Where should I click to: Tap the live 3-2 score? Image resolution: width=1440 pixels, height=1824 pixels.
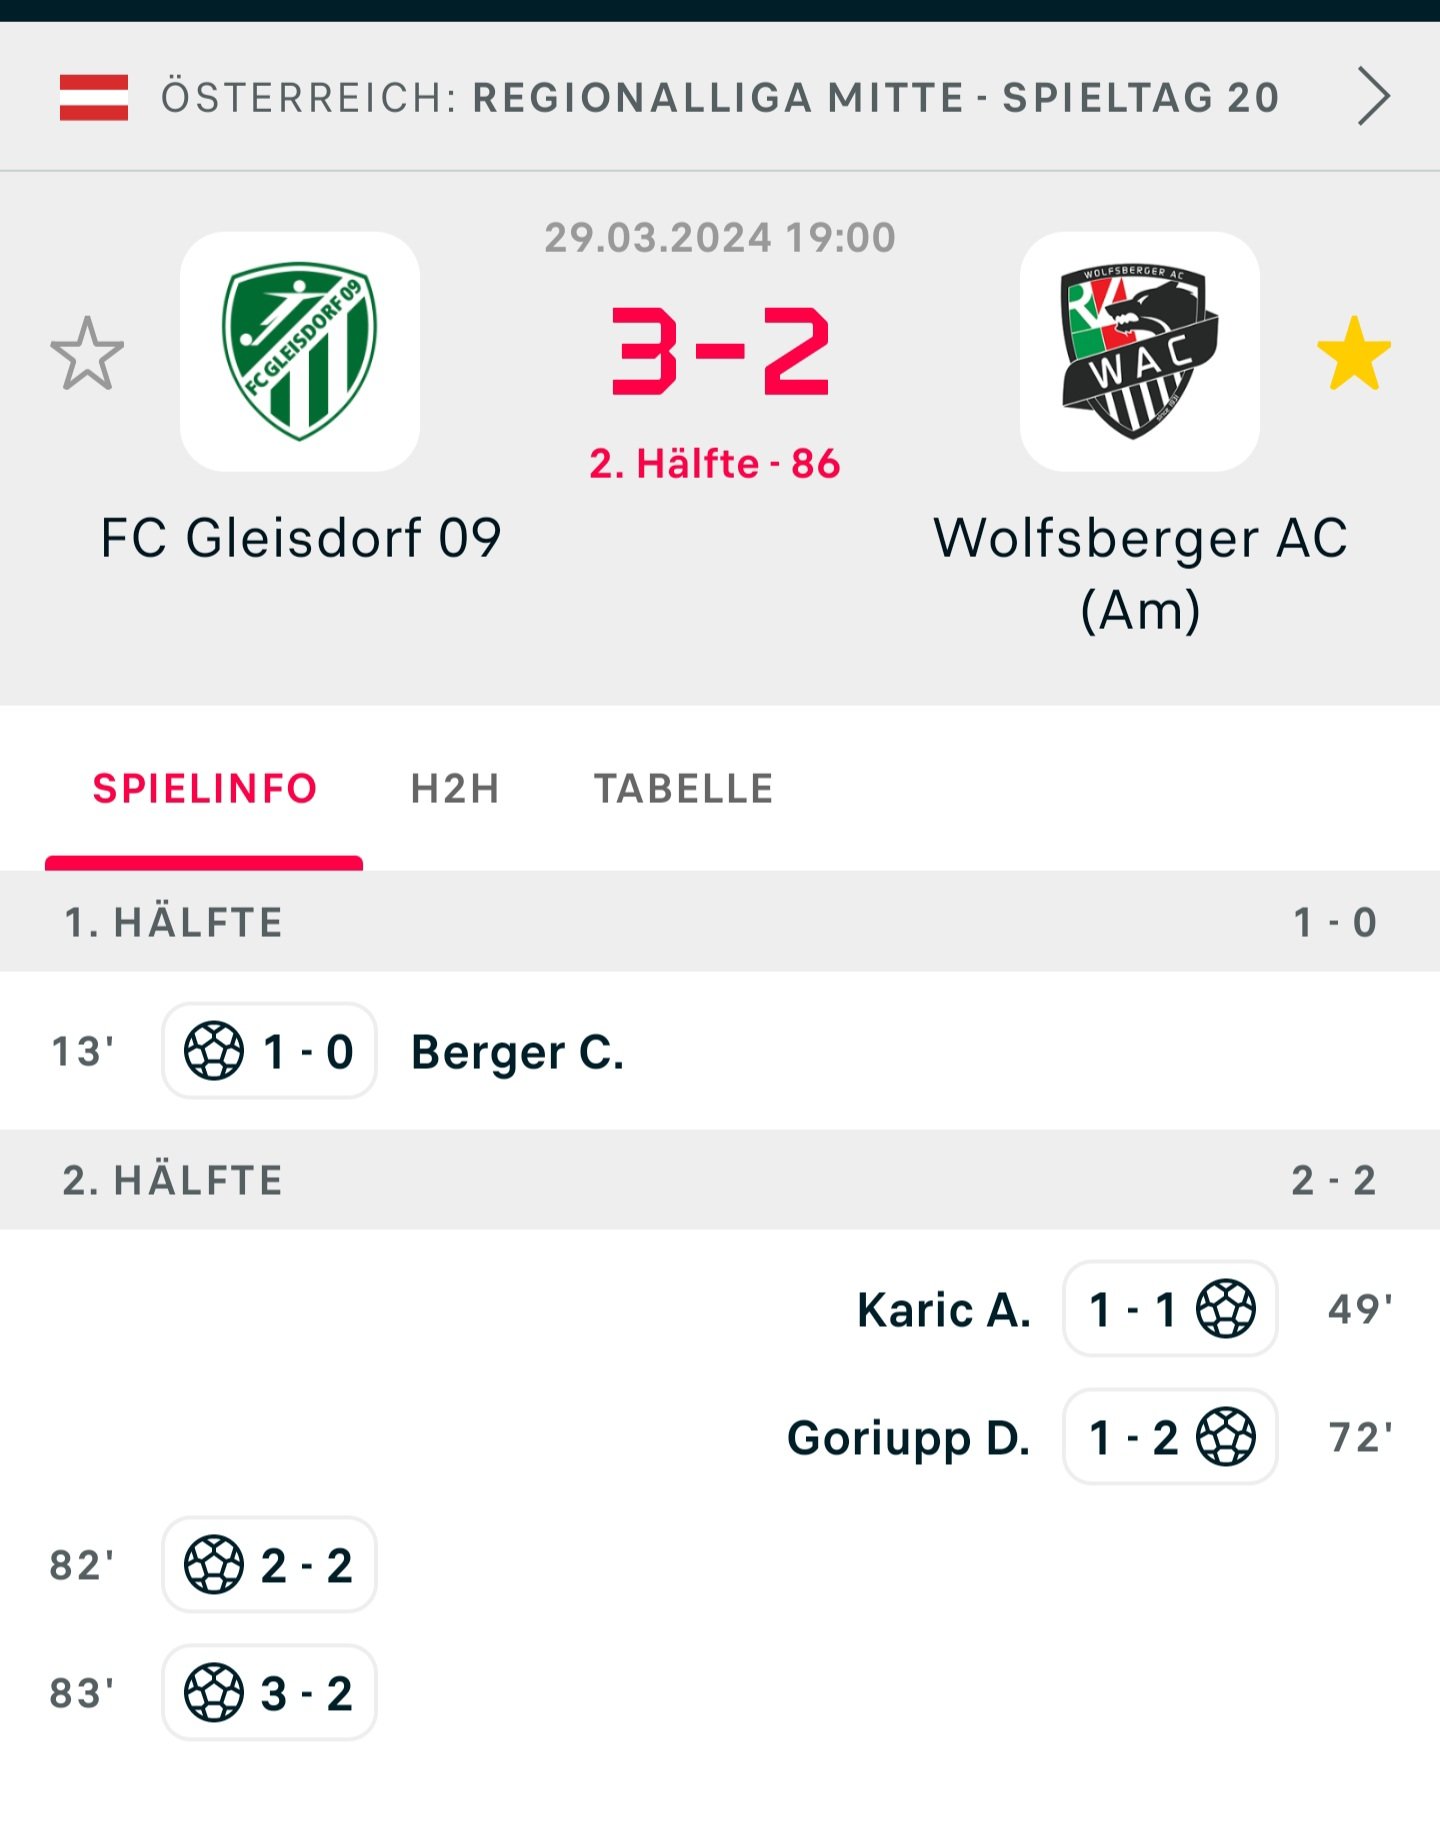pos(720,351)
